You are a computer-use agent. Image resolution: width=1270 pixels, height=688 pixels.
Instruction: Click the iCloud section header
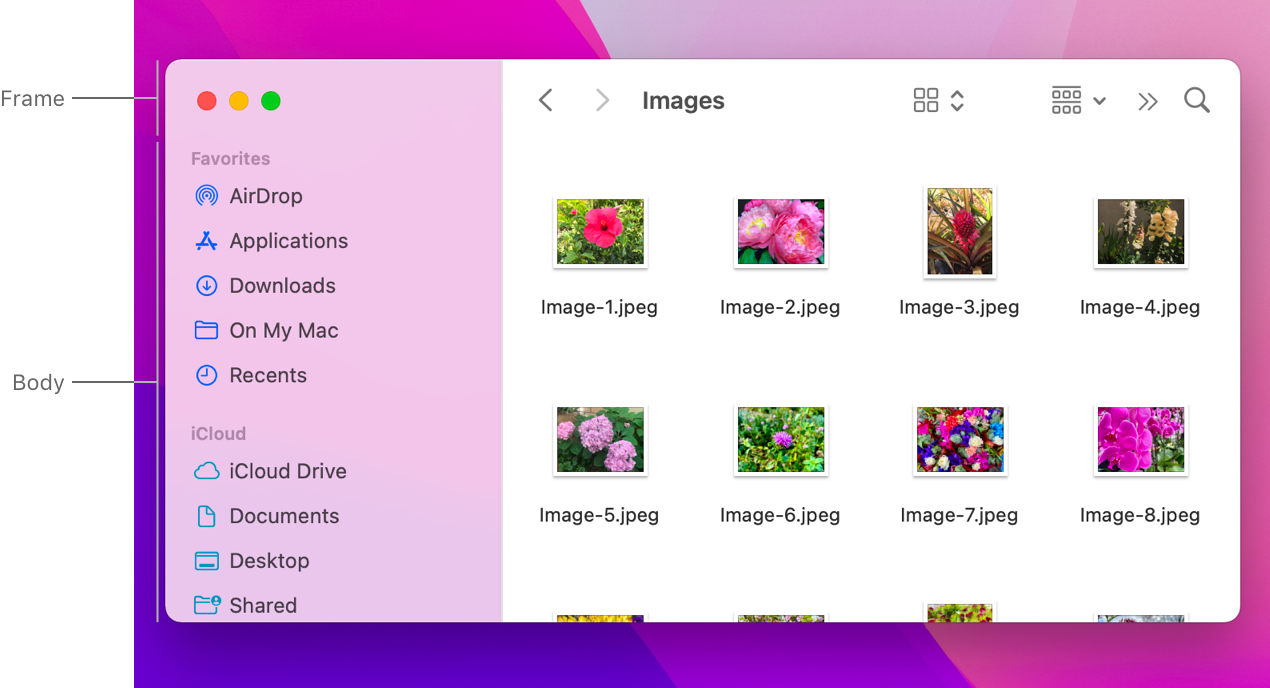219,434
